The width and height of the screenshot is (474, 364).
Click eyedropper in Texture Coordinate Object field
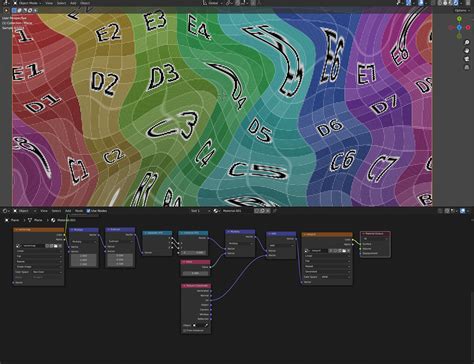click(206, 325)
